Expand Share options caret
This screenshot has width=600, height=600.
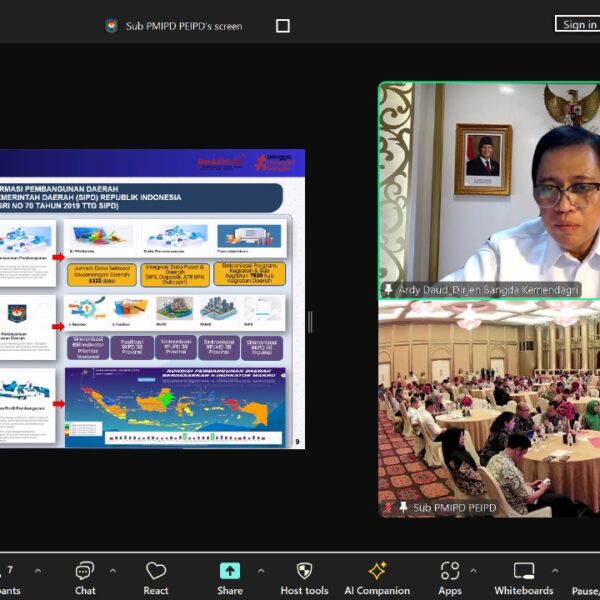pyautogui.click(x=261, y=571)
